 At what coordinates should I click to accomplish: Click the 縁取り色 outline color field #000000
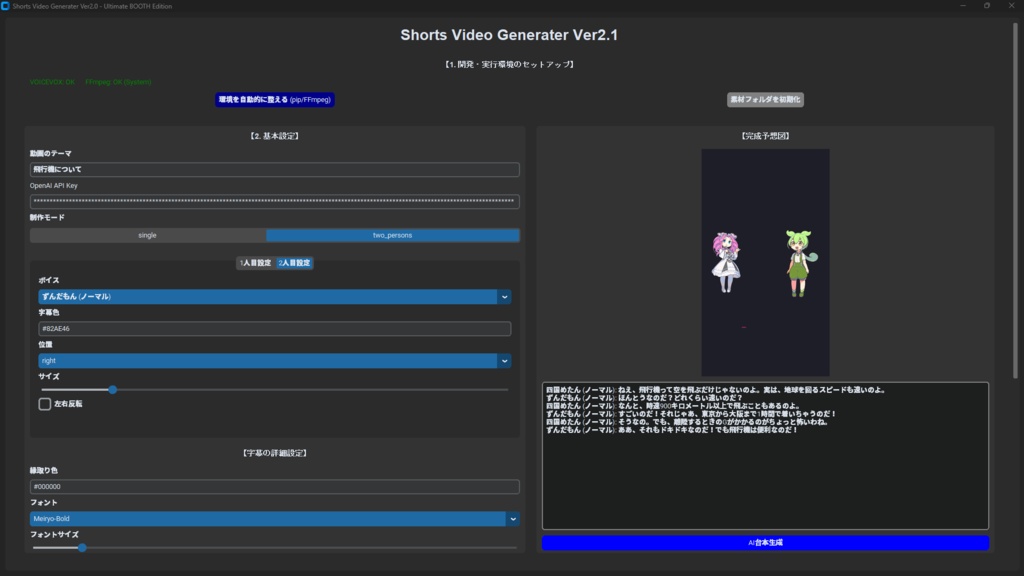point(274,486)
